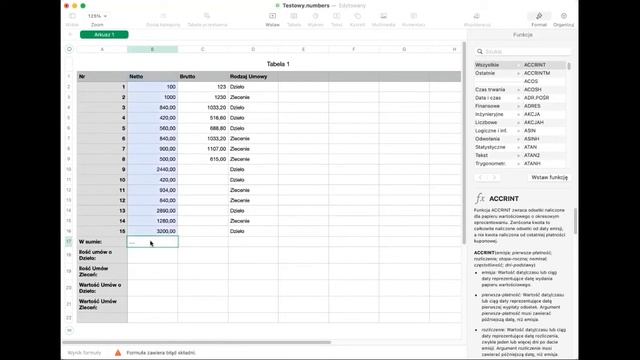Click the Współpracuj collaborate icon
Viewport: 640px width, 360px height.
coord(477,16)
